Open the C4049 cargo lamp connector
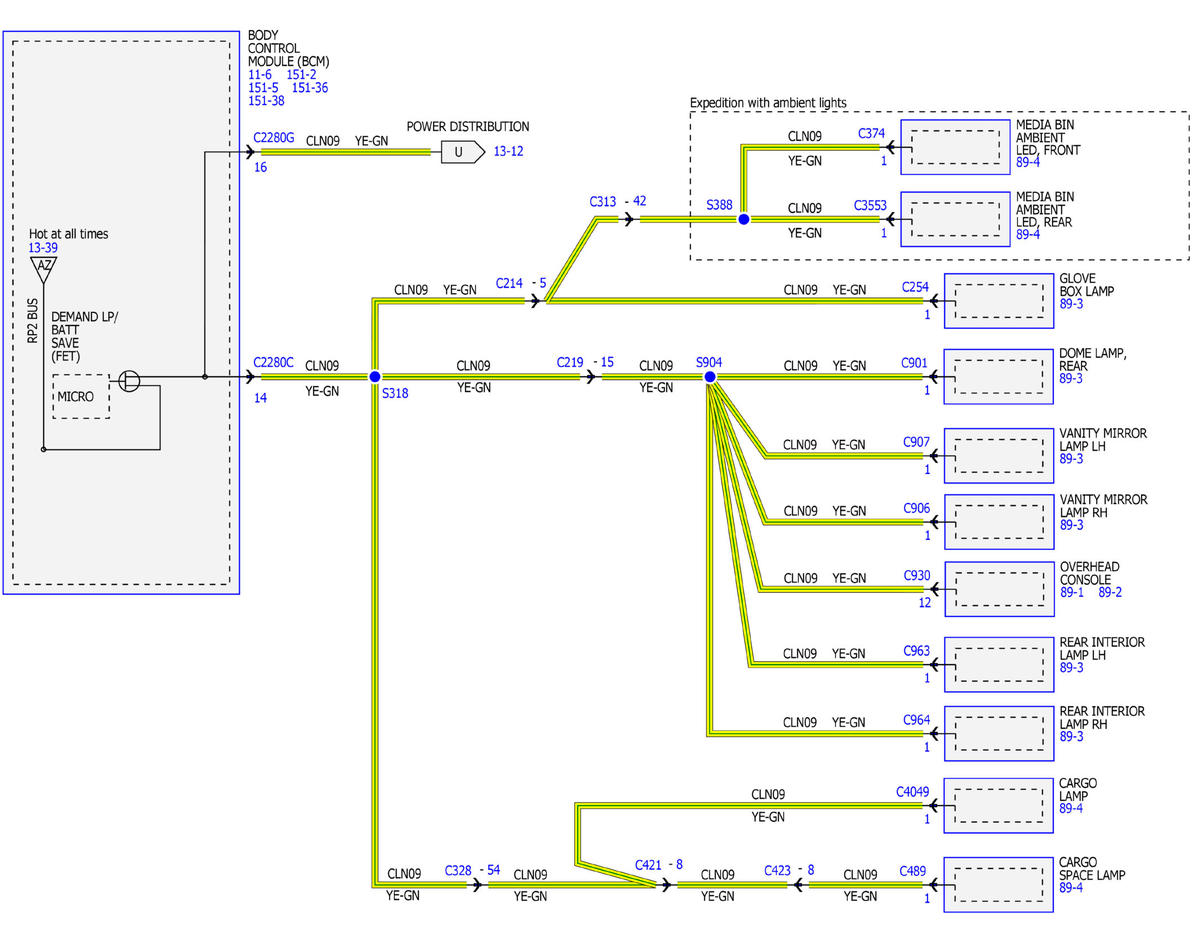The height and width of the screenshot is (927, 1200). click(x=913, y=791)
